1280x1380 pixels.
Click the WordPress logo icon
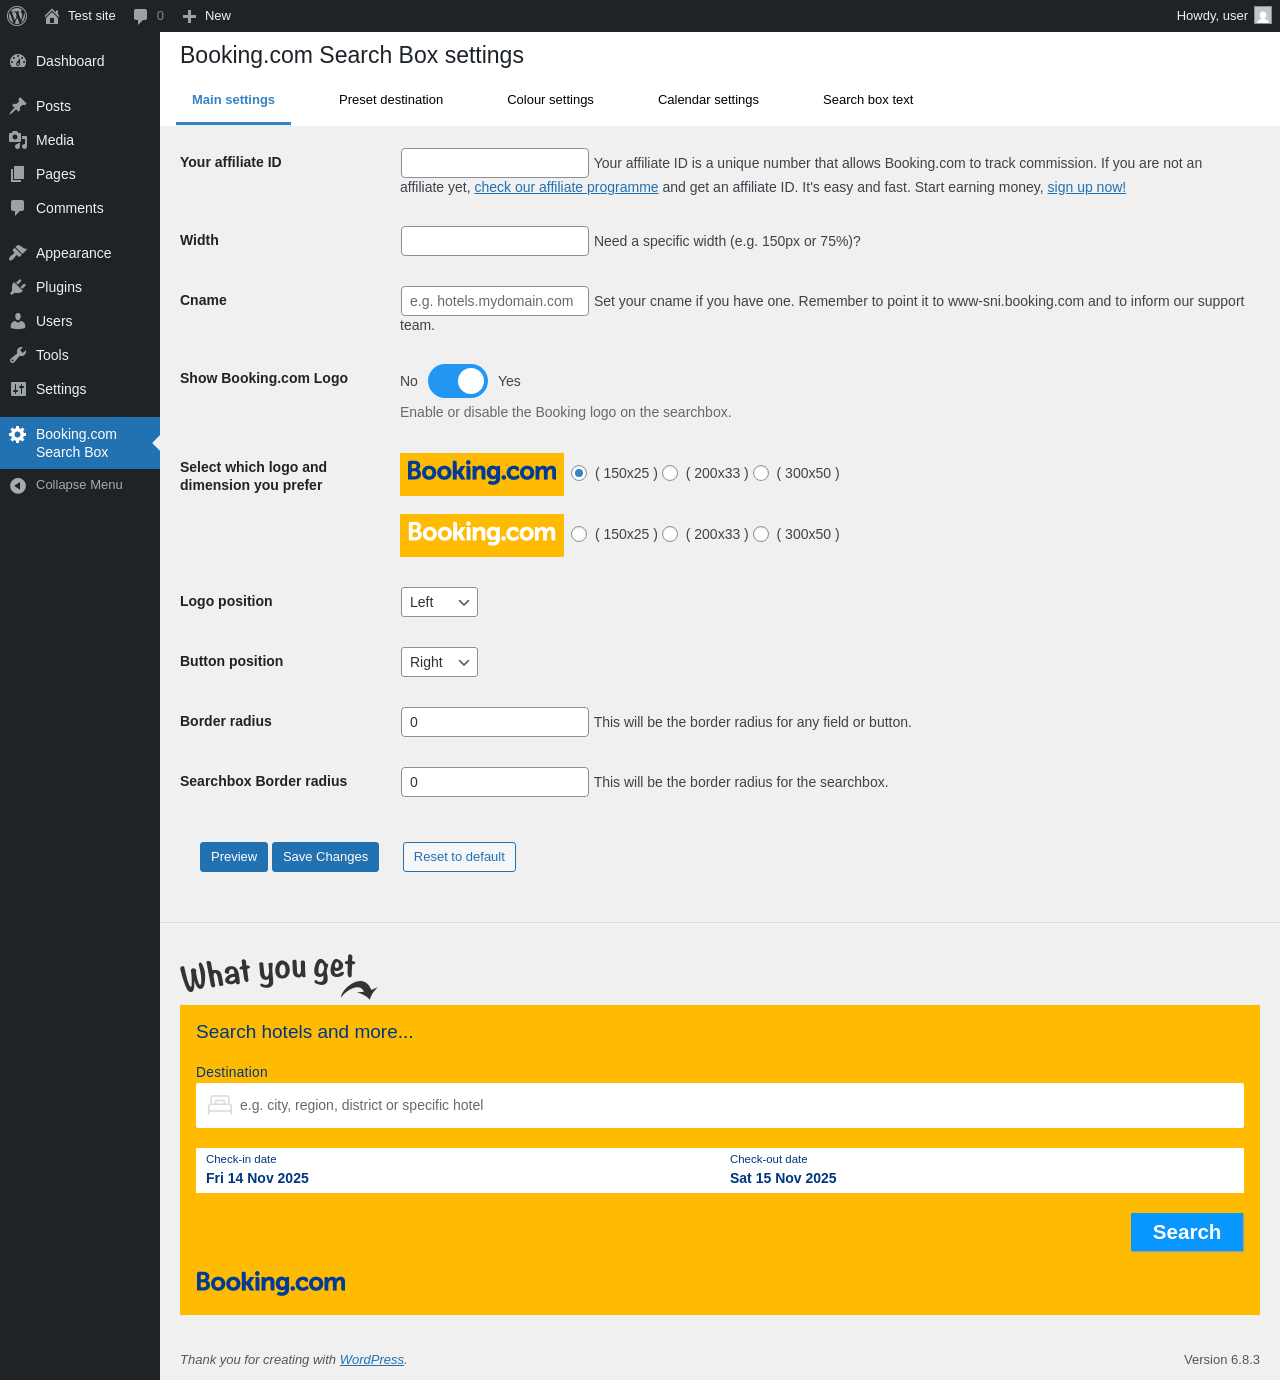click(x=17, y=16)
